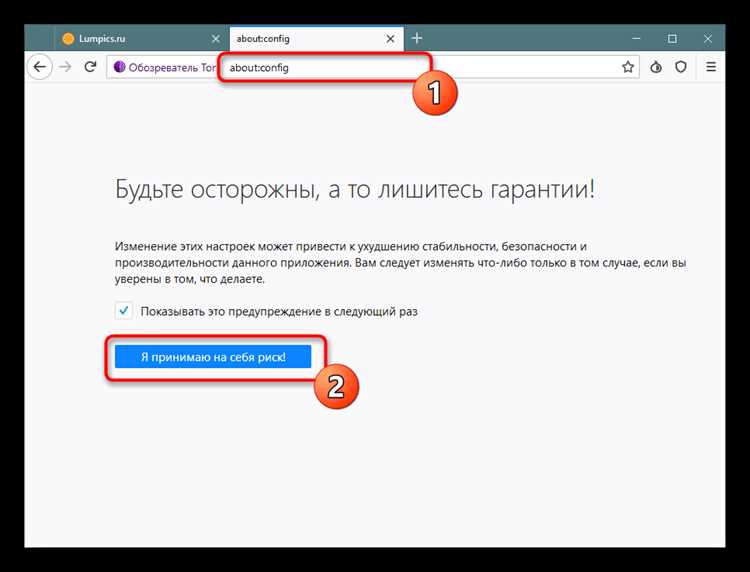This screenshot has width=750, height=572.
Task: Click the Tor onion identity icon
Action: click(119, 67)
